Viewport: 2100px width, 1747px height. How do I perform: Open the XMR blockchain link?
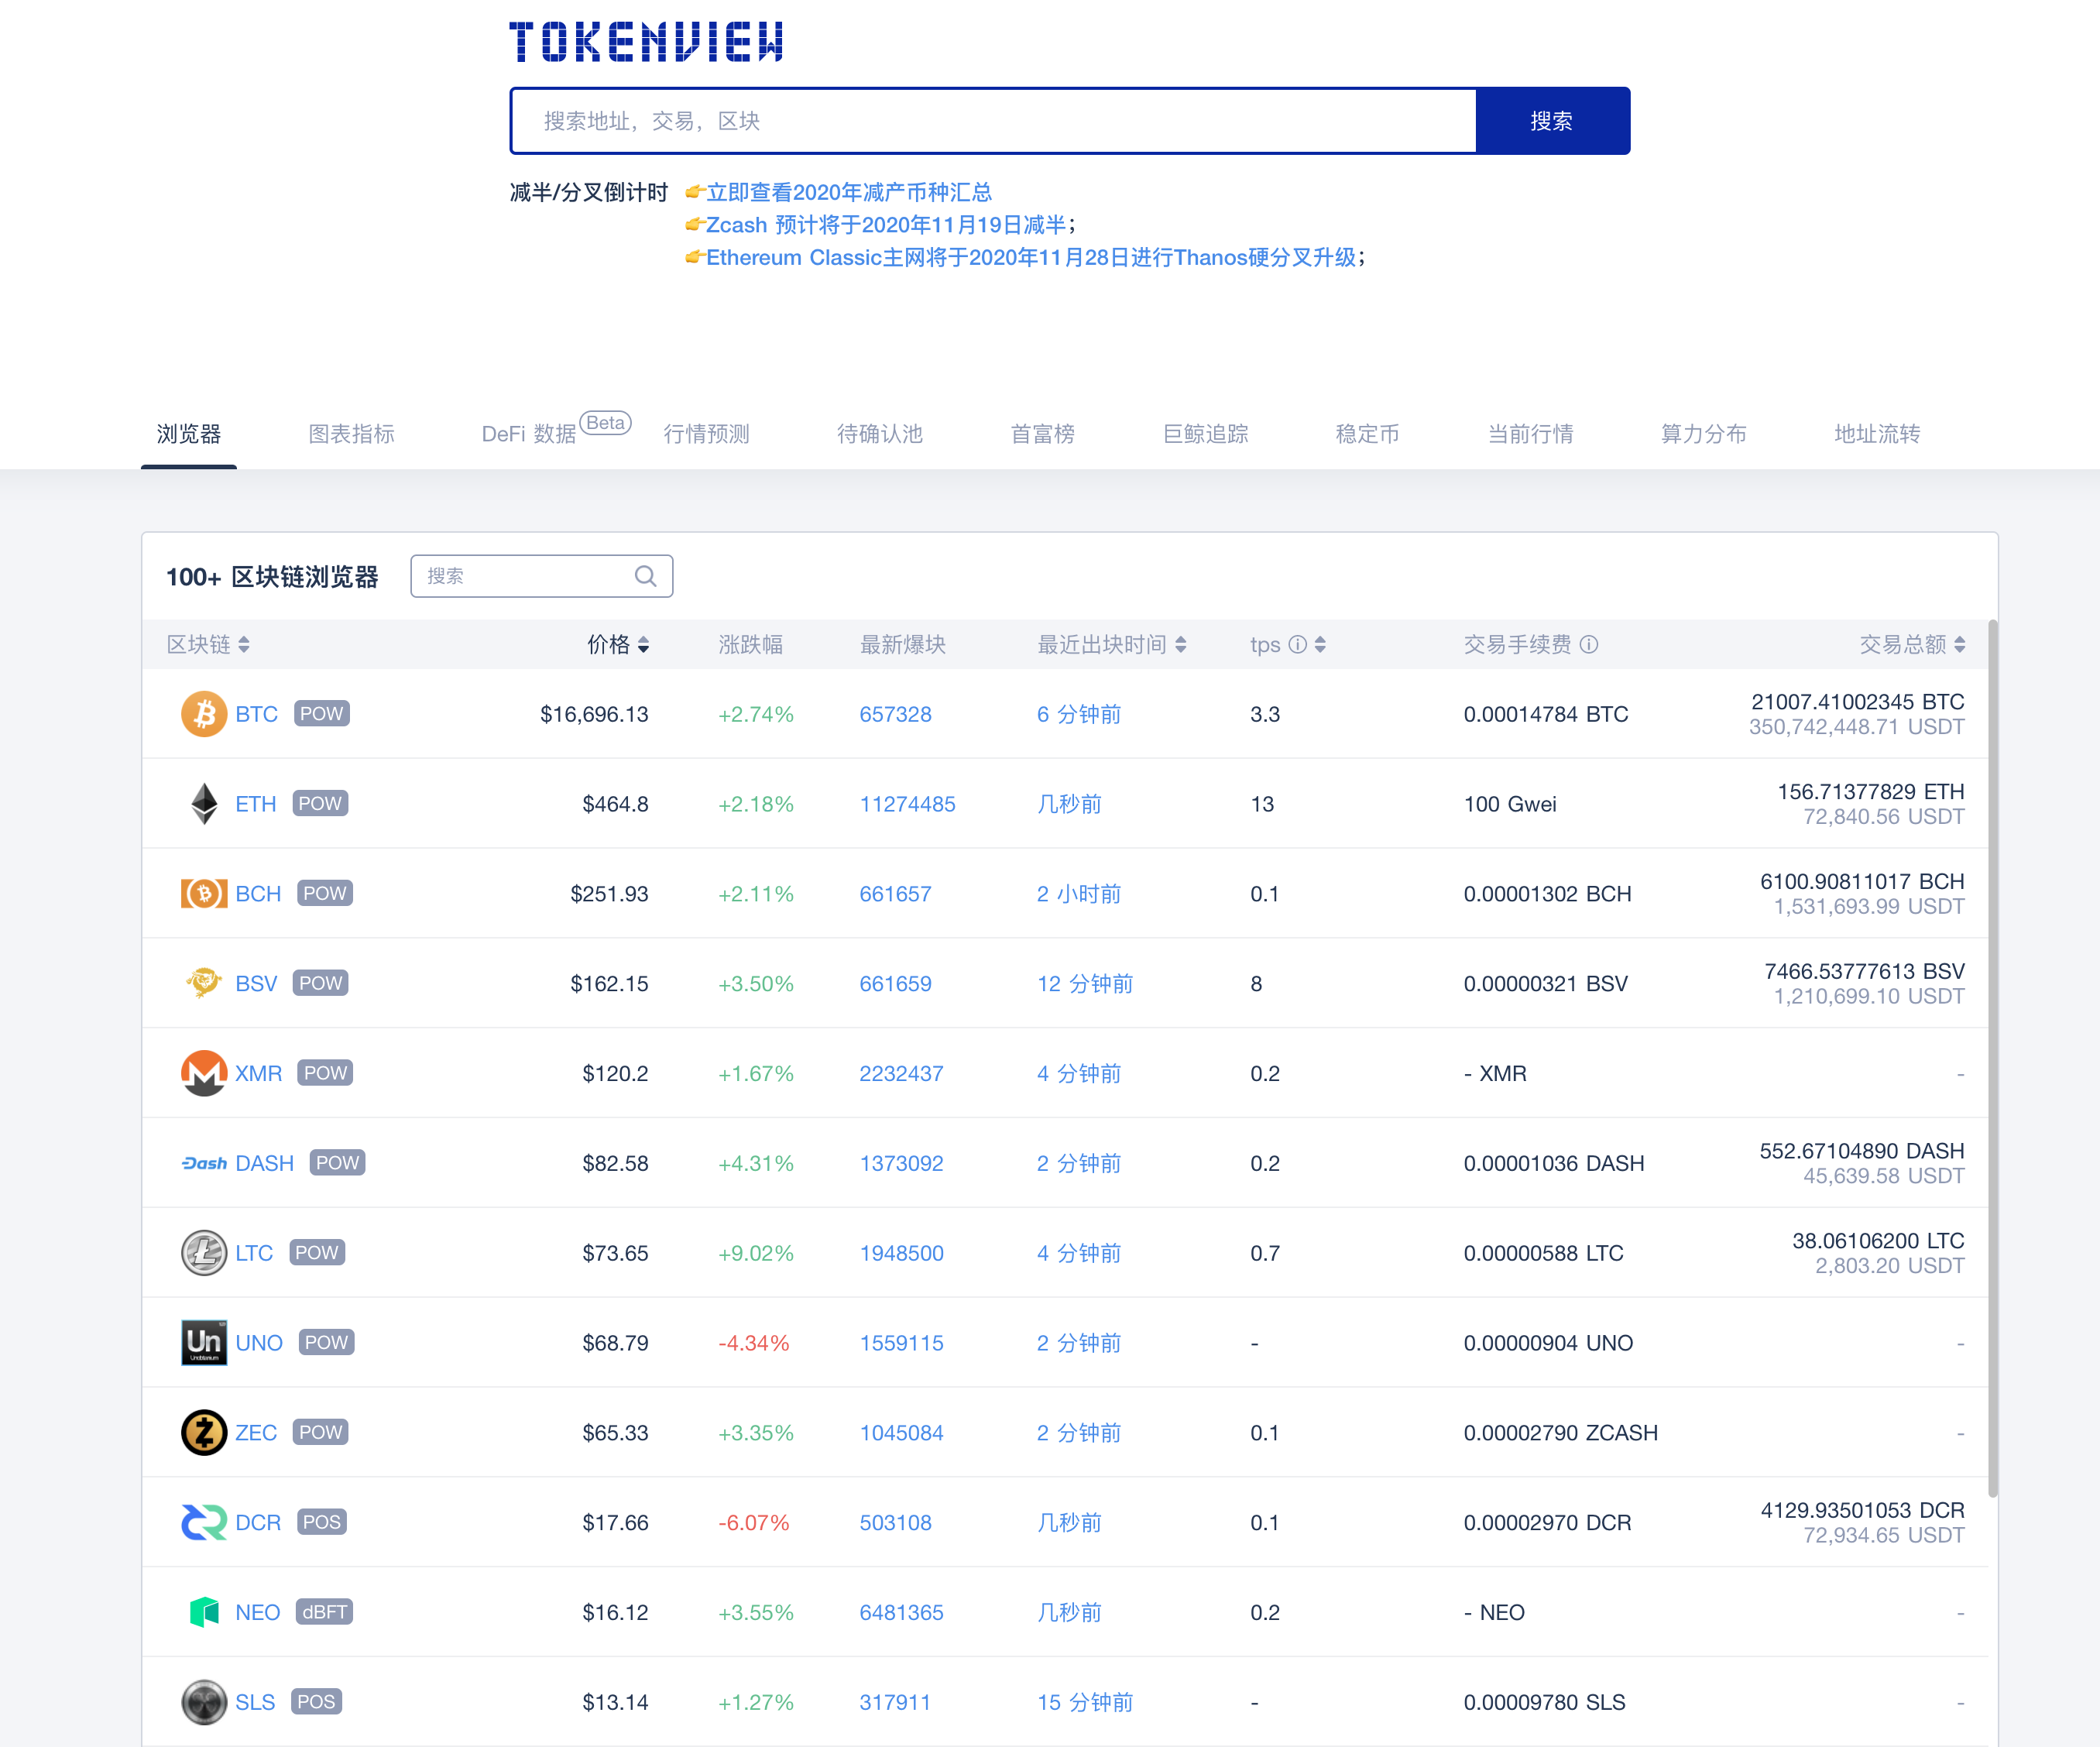(259, 1073)
